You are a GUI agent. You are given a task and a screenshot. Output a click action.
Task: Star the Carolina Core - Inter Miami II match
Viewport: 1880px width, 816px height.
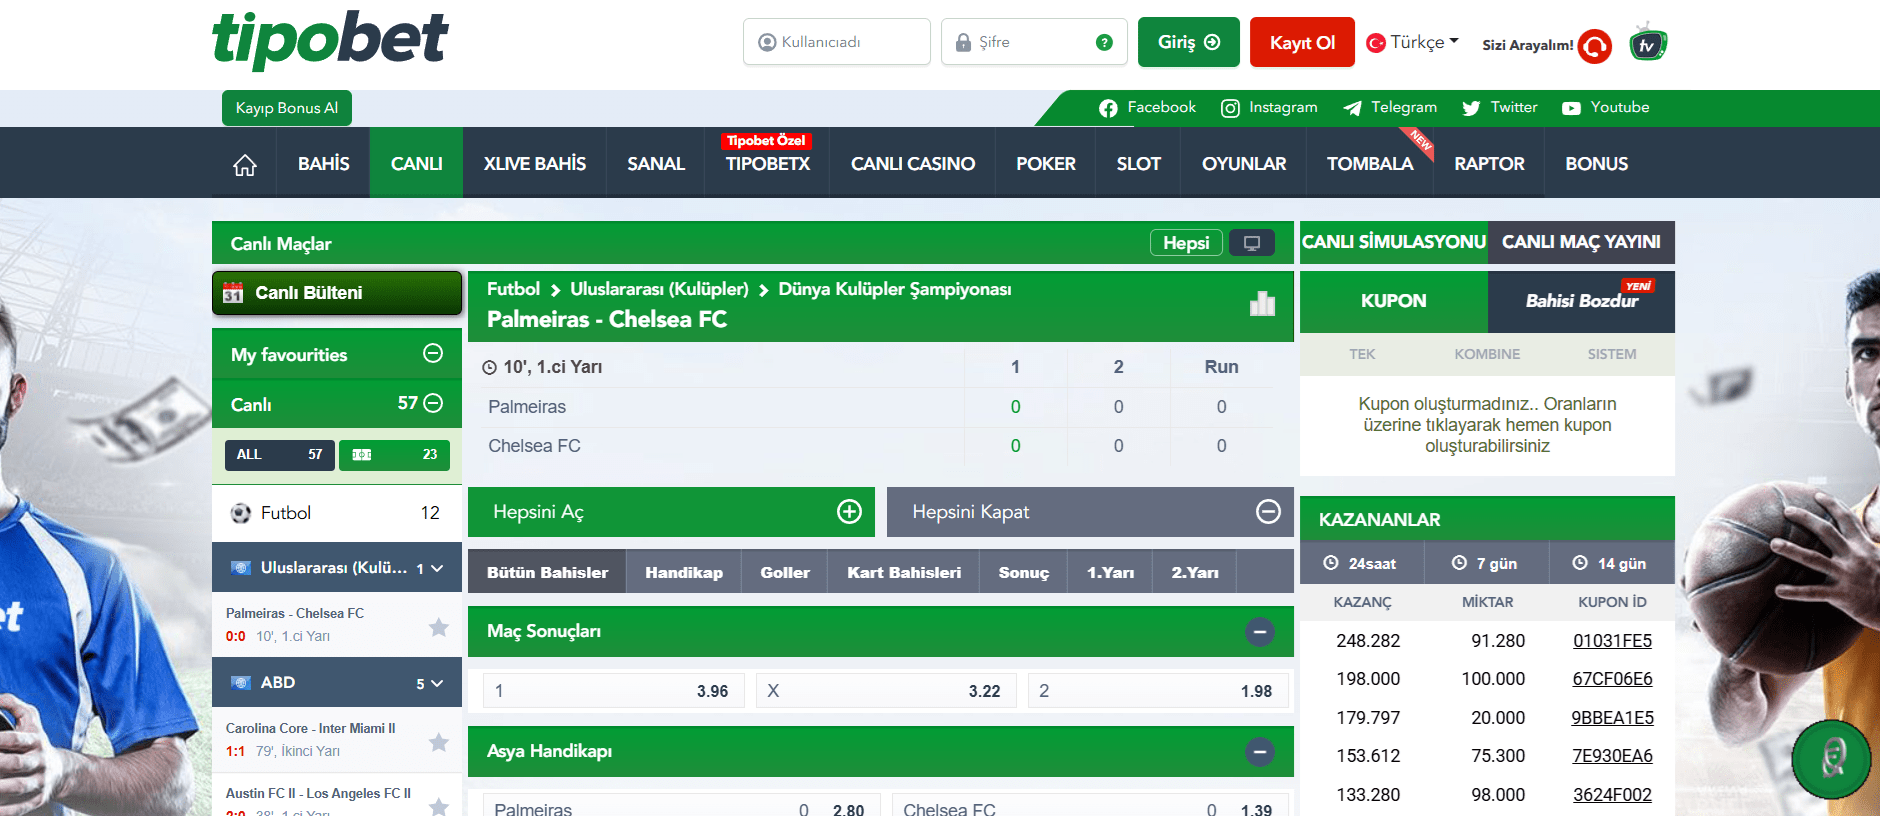[438, 742]
